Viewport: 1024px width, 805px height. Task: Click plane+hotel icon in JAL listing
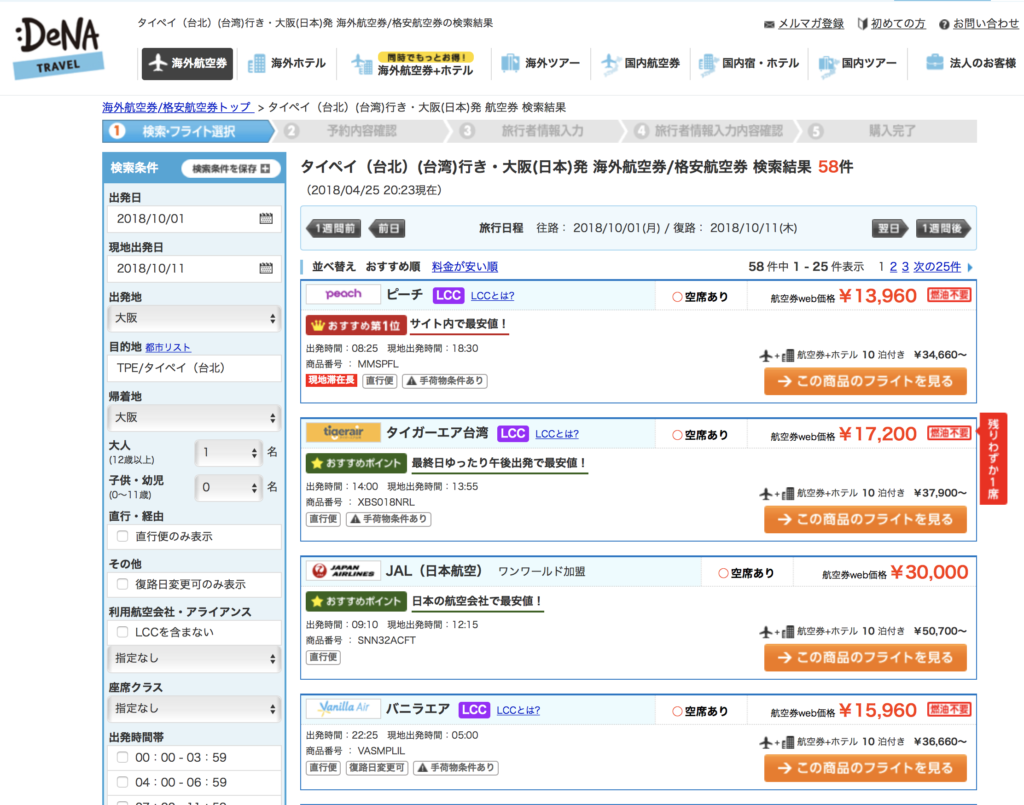pyautogui.click(x=776, y=631)
